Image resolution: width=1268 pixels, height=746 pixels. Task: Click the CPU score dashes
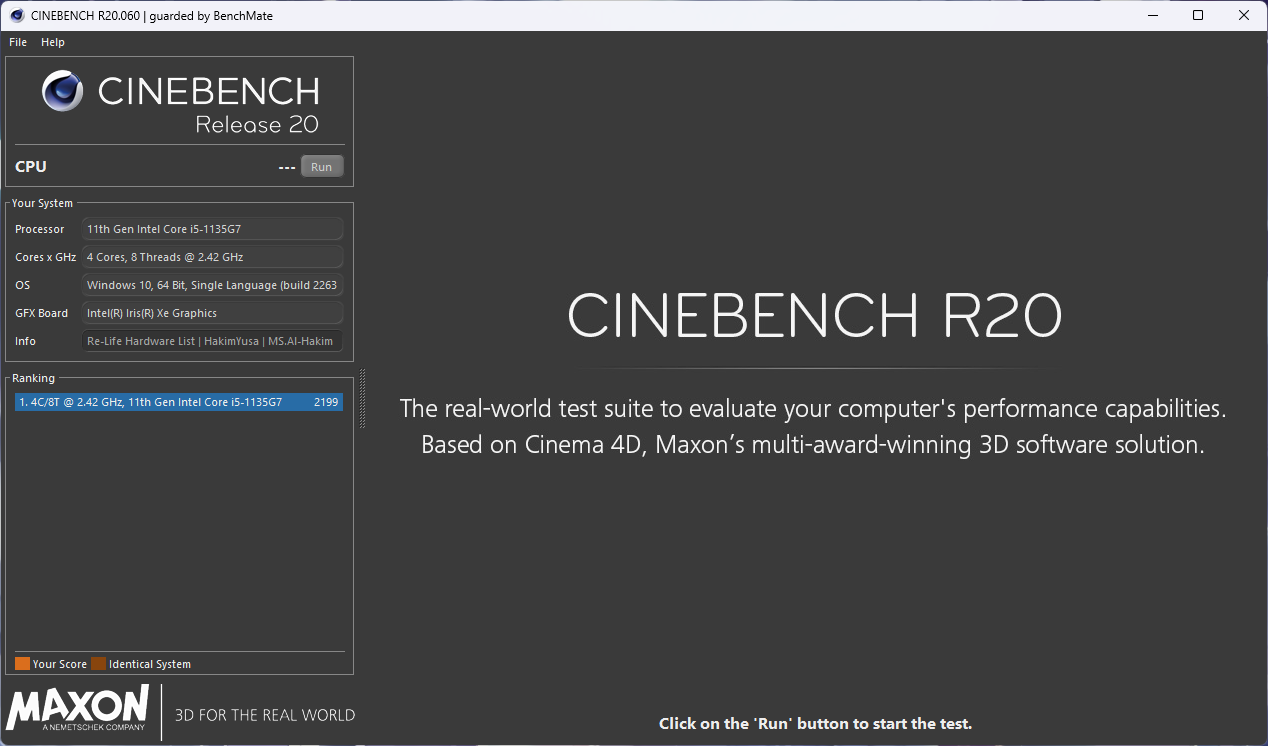287,167
